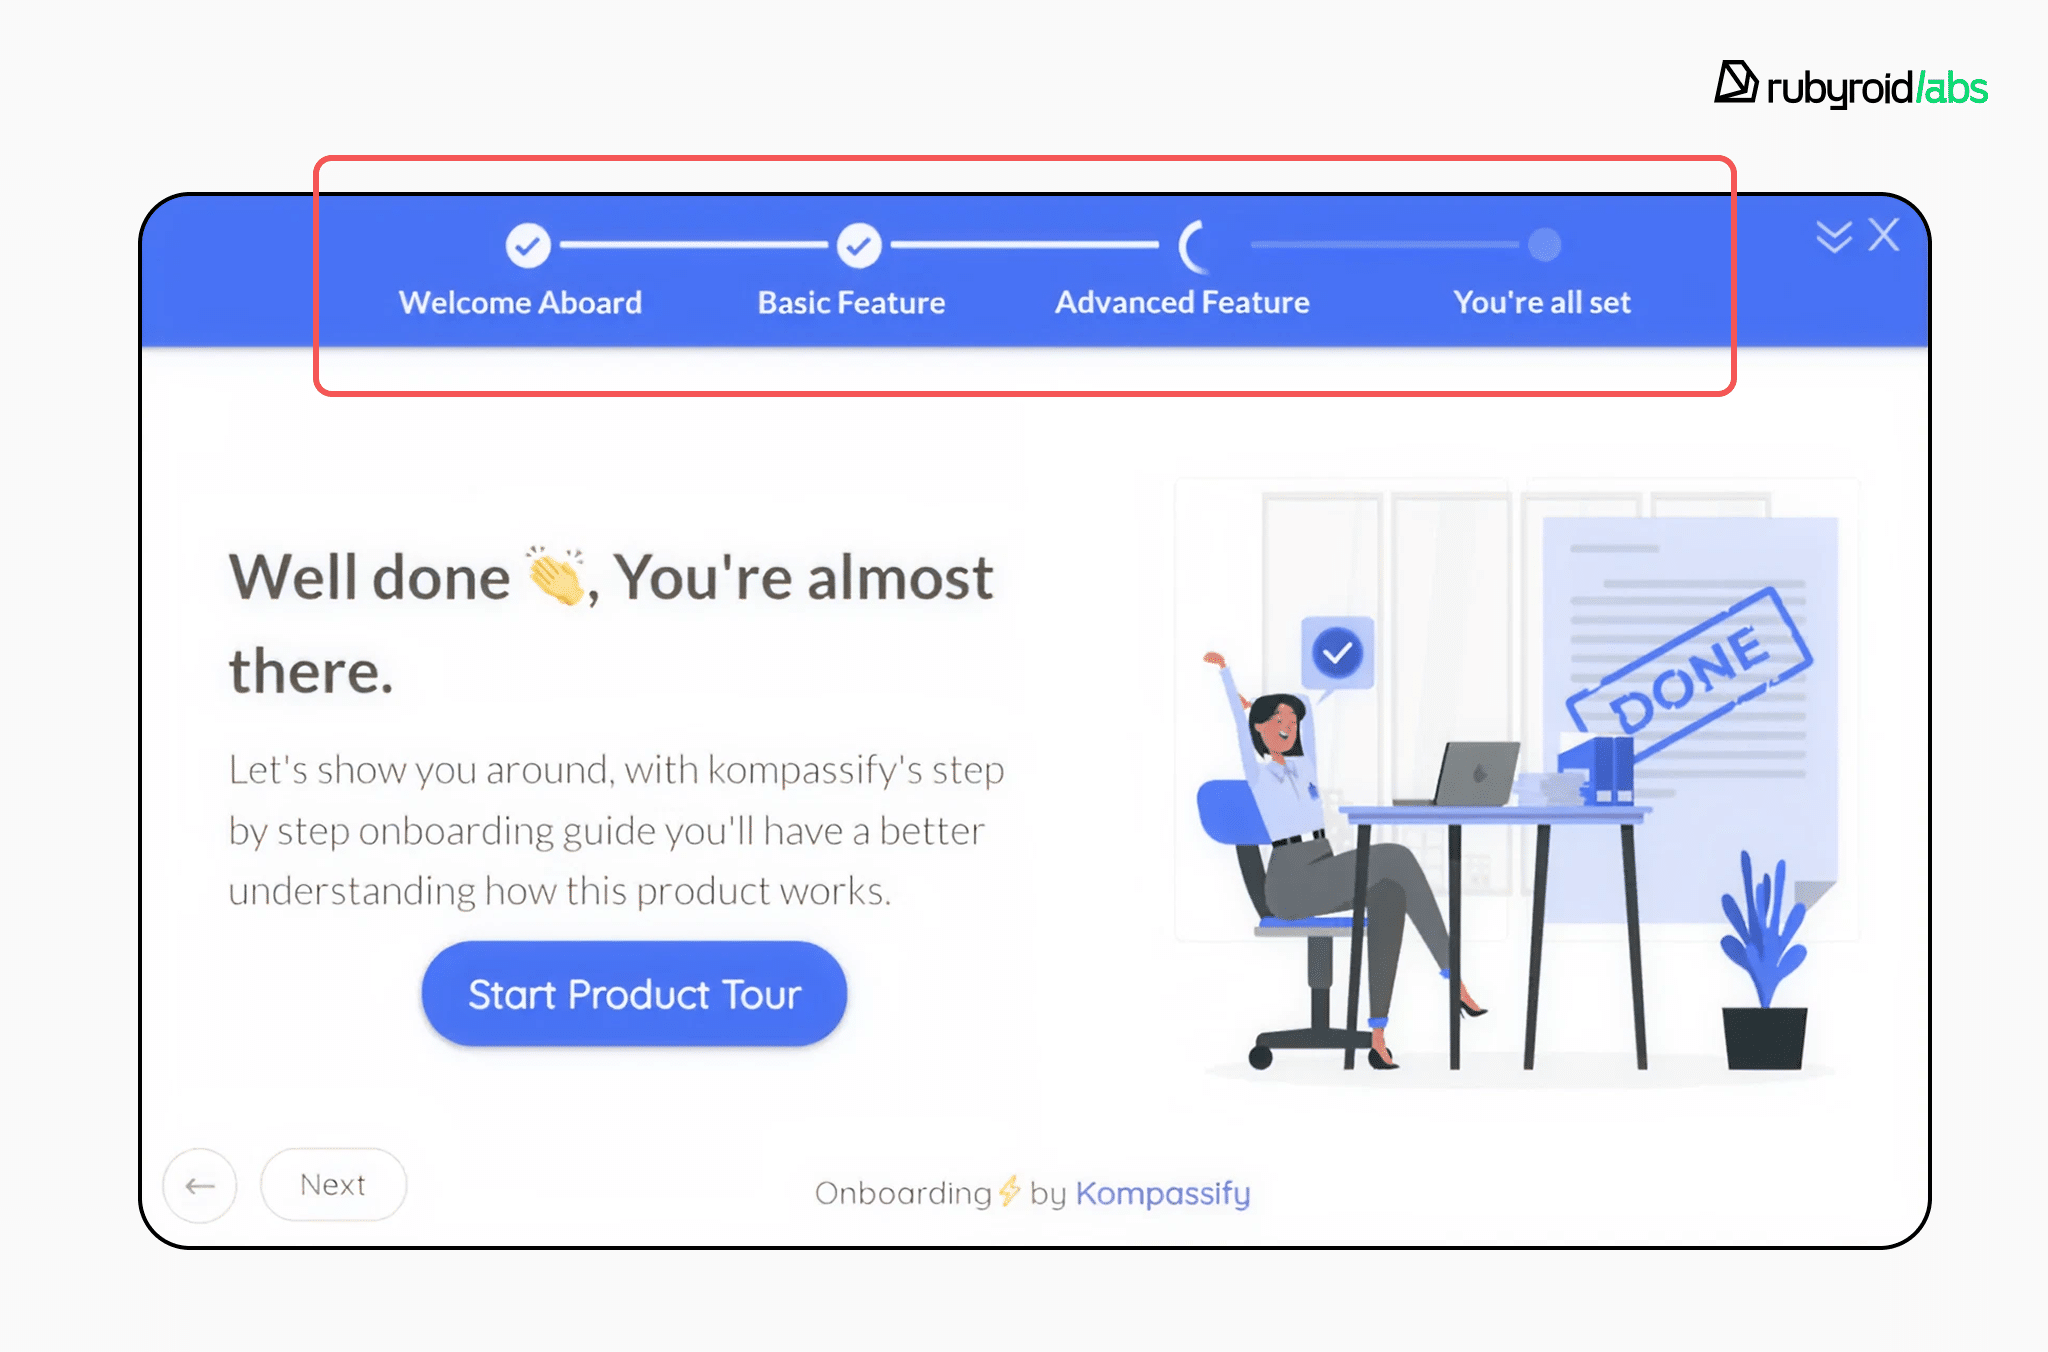
Task: Select the Advanced Feature step label
Action: pos(1182,302)
